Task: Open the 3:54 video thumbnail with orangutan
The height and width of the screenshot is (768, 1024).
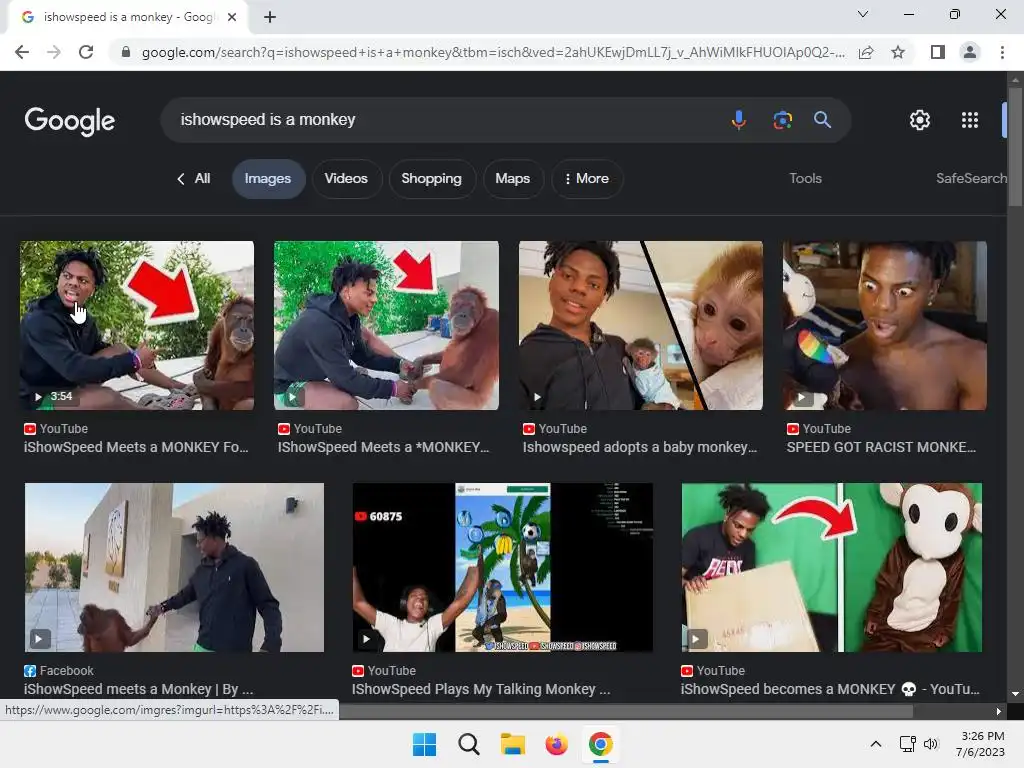Action: coord(137,325)
